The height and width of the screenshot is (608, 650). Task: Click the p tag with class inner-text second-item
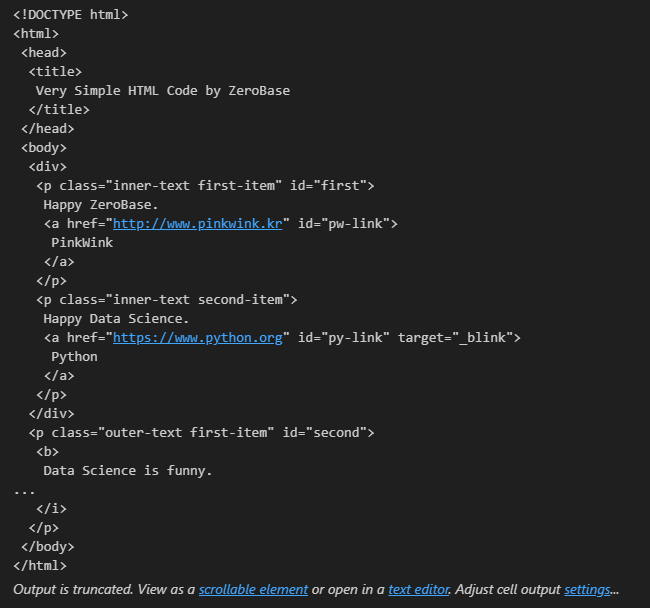(x=167, y=300)
